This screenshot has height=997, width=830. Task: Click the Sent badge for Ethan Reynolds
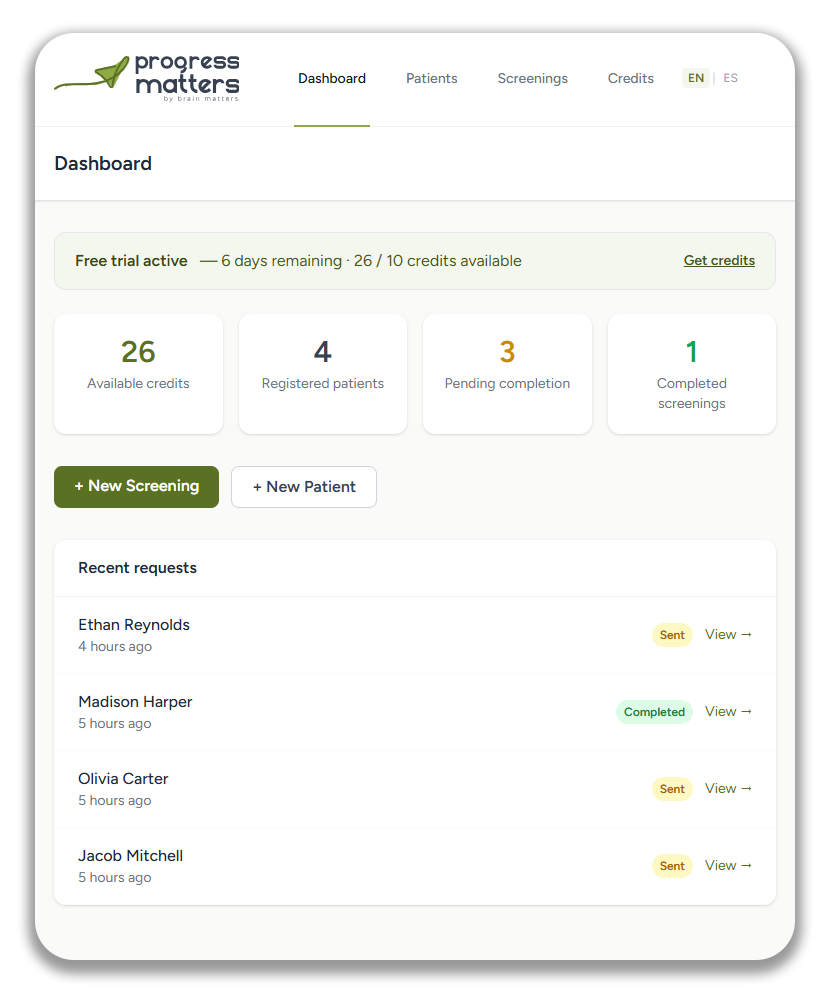672,635
